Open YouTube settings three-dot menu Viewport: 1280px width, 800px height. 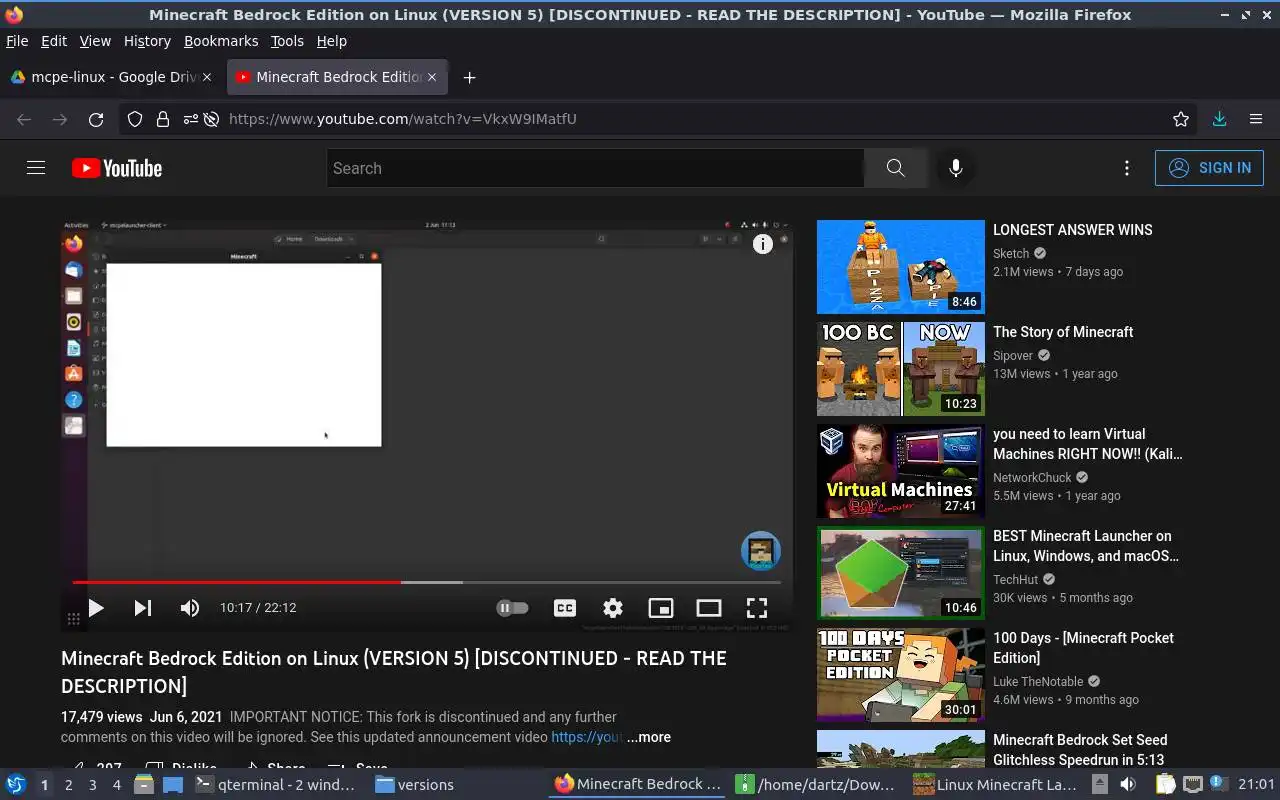(x=1127, y=168)
